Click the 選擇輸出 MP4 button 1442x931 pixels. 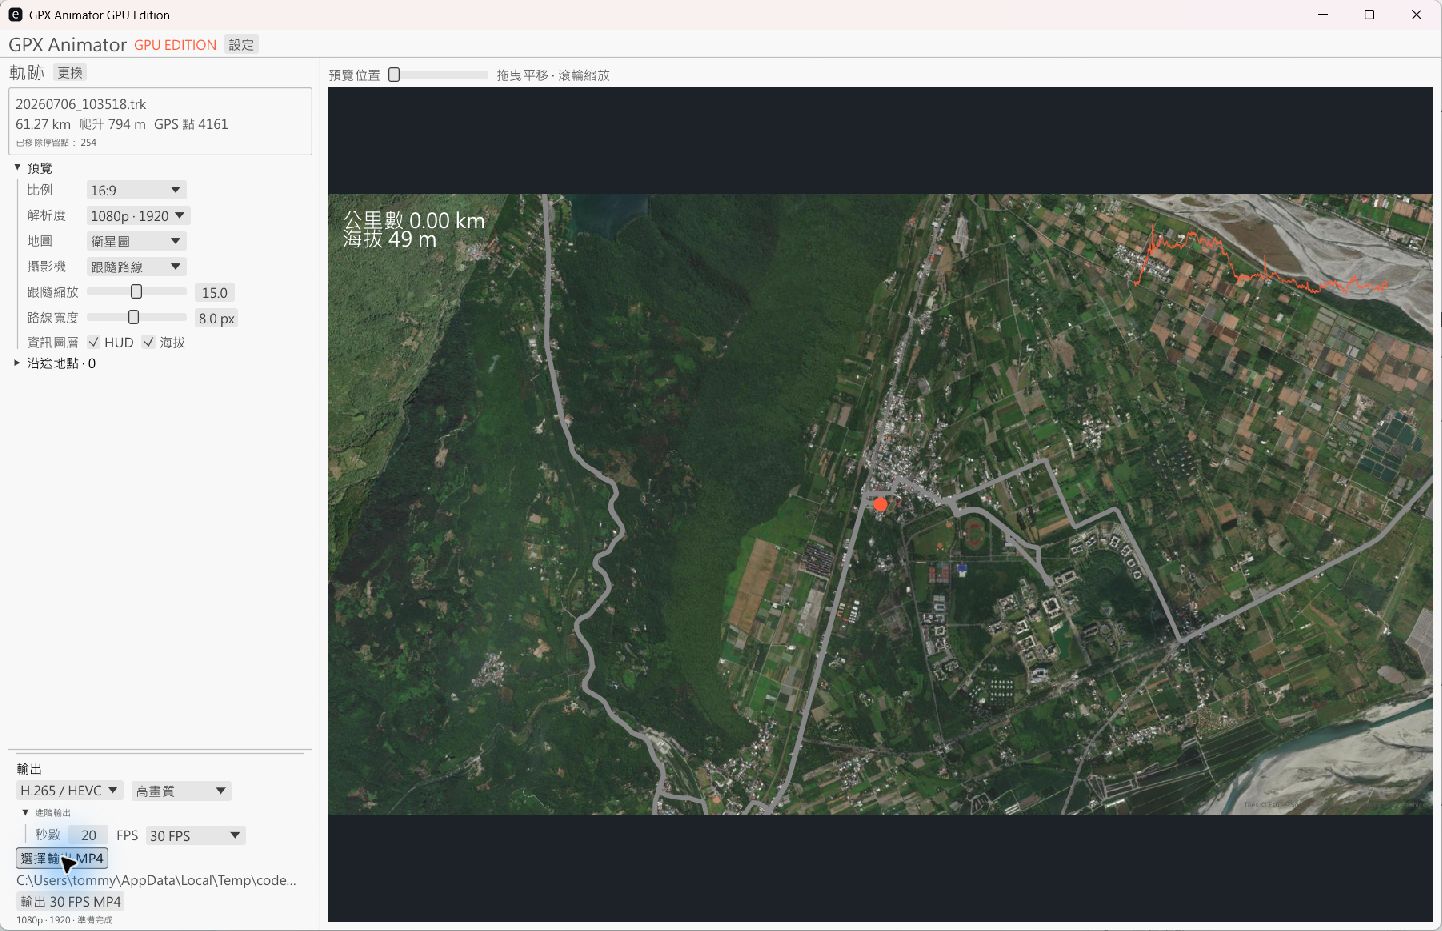[62, 858]
